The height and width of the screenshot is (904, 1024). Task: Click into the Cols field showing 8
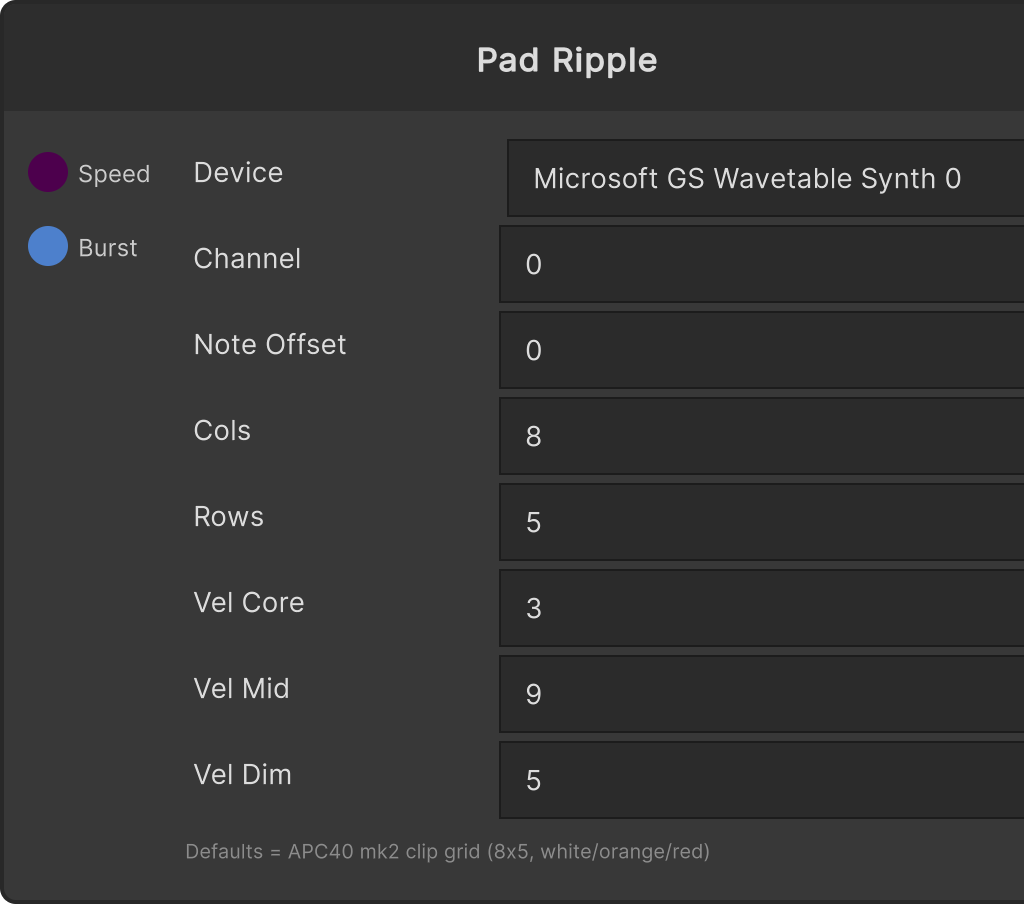pos(761,436)
